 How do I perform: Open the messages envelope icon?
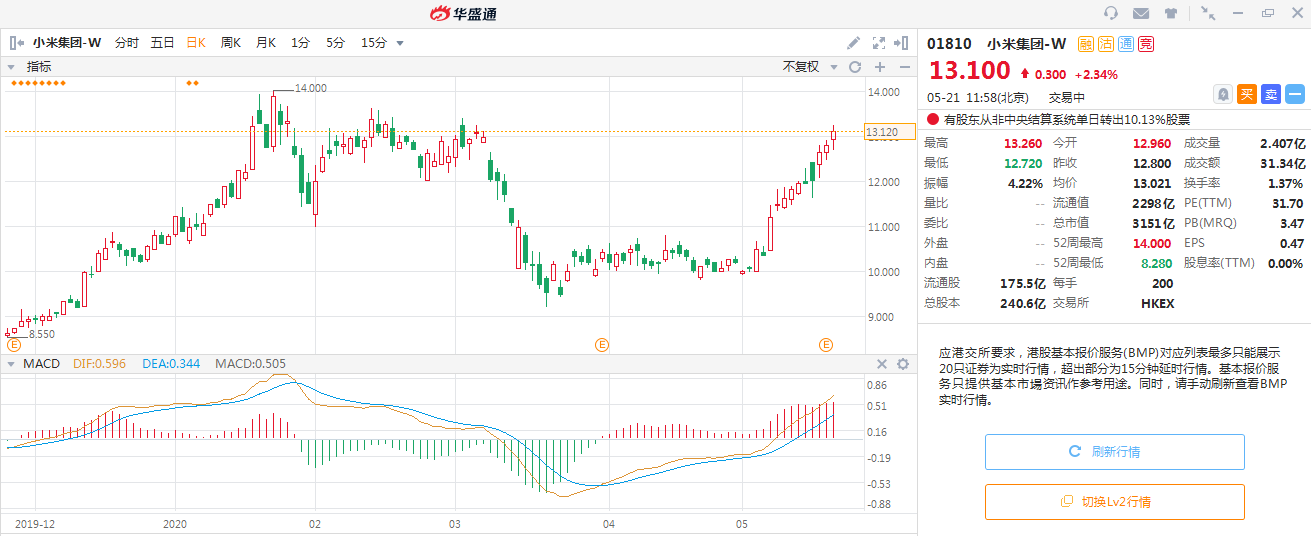1141,13
